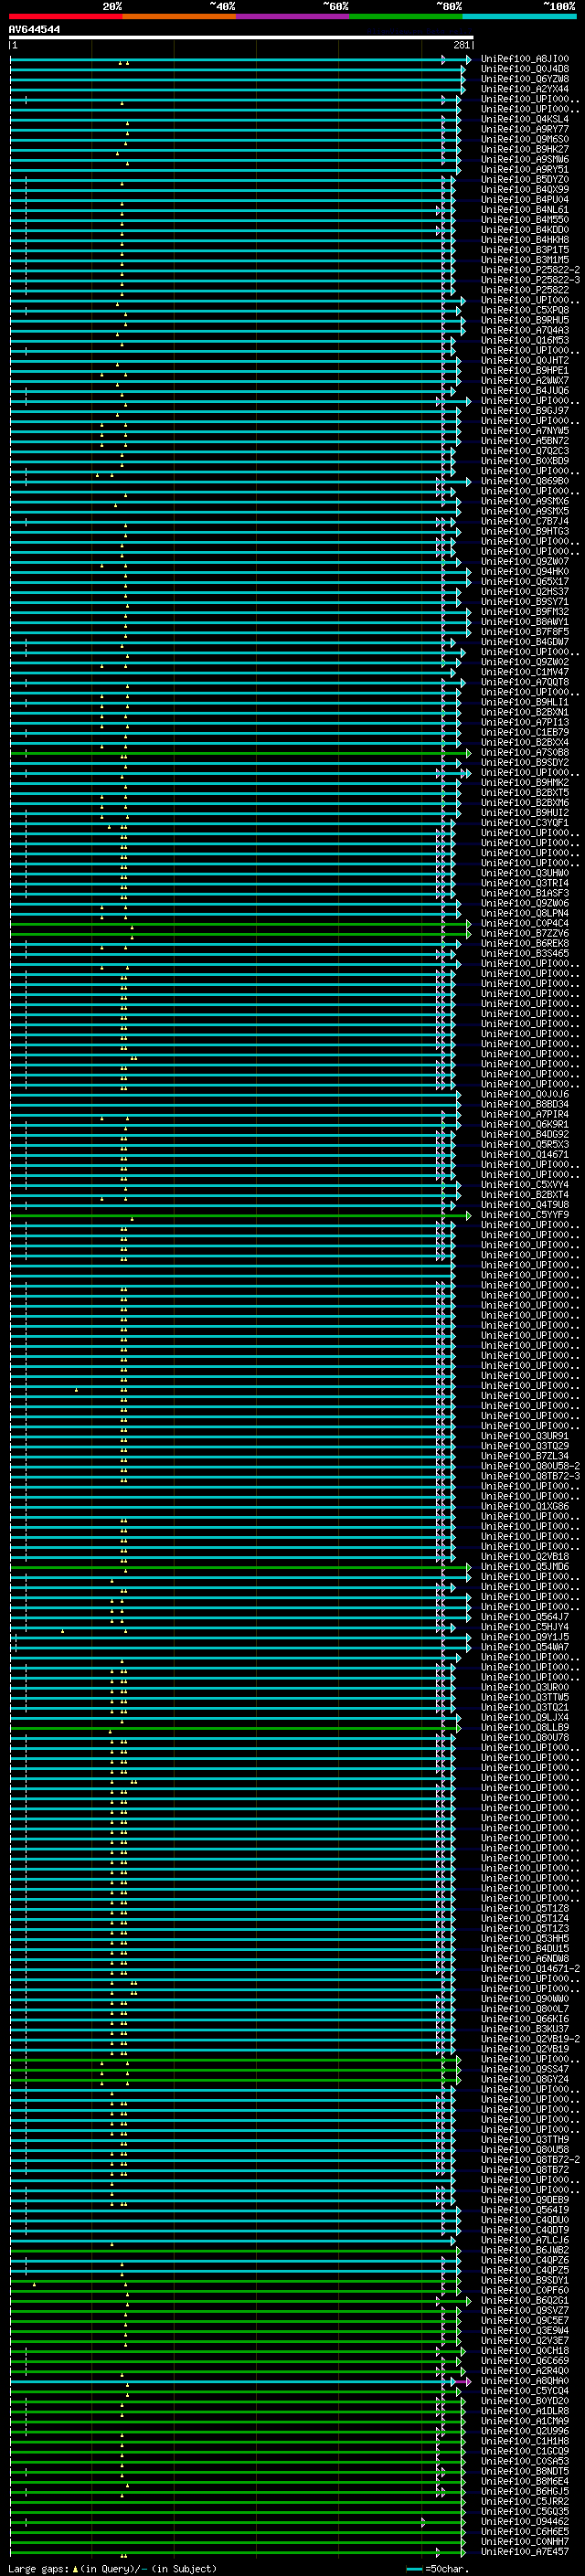The image size is (585, 2576).
Task: Click the last hit label UniRef100_A7E457
Action: pyautogui.click(x=525, y=2552)
